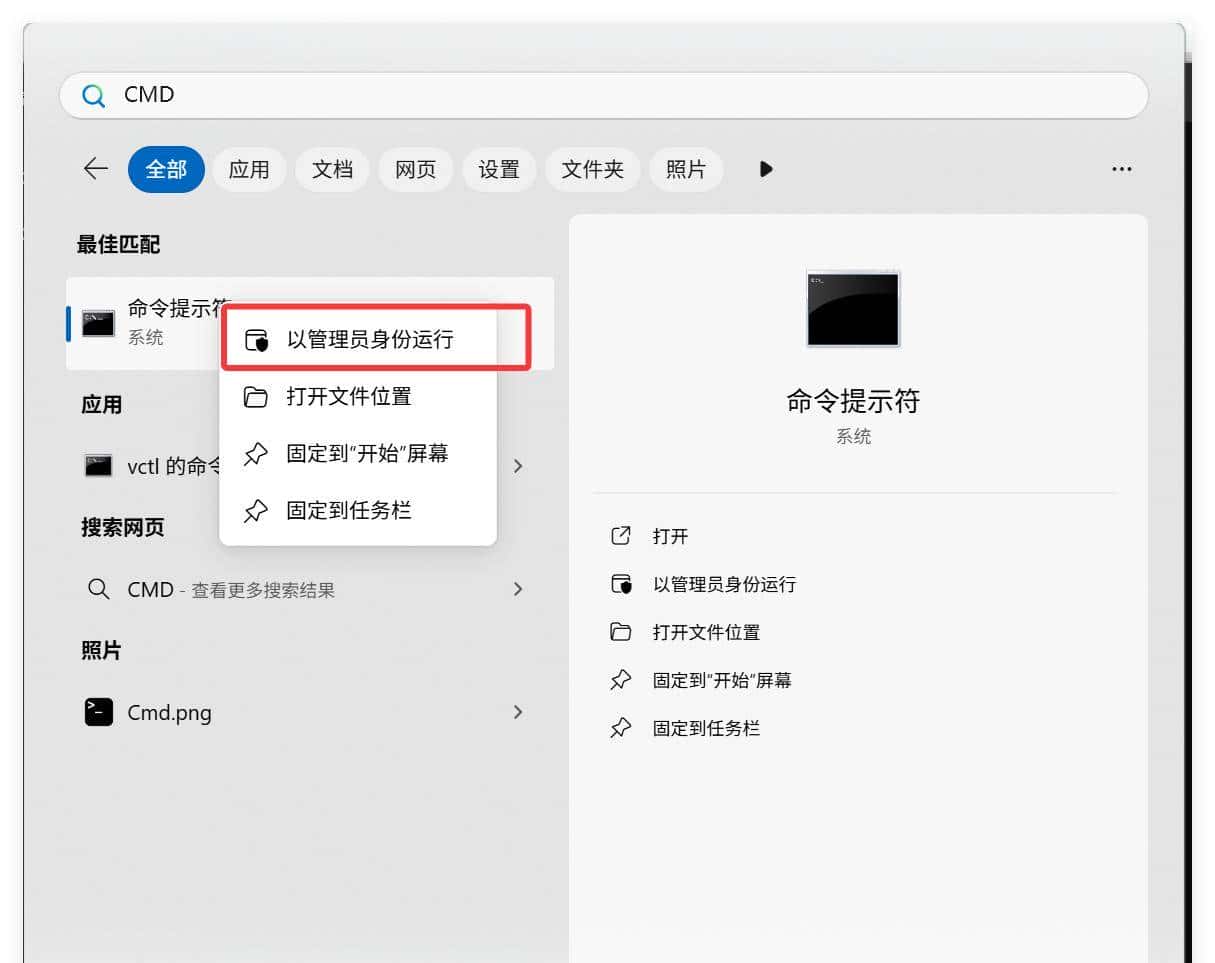The image size is (1215, 963).
Task: Expand the arrow next to Cmd.png
Action: pos(518,712)
